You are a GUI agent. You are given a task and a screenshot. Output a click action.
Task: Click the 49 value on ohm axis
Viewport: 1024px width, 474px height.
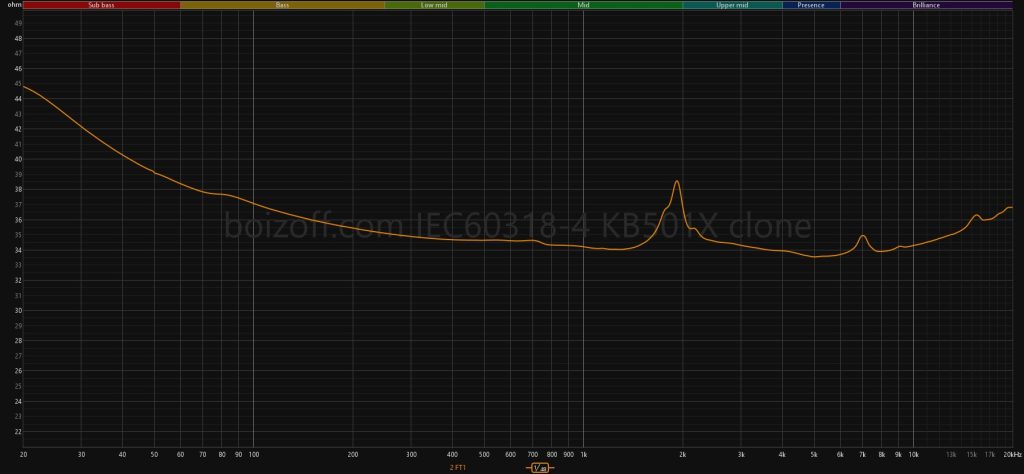18,23
